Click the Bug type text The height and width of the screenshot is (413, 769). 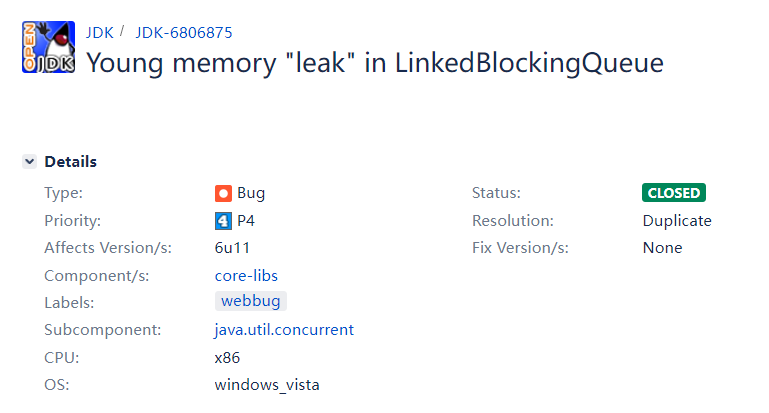click(x=251, y=193)
